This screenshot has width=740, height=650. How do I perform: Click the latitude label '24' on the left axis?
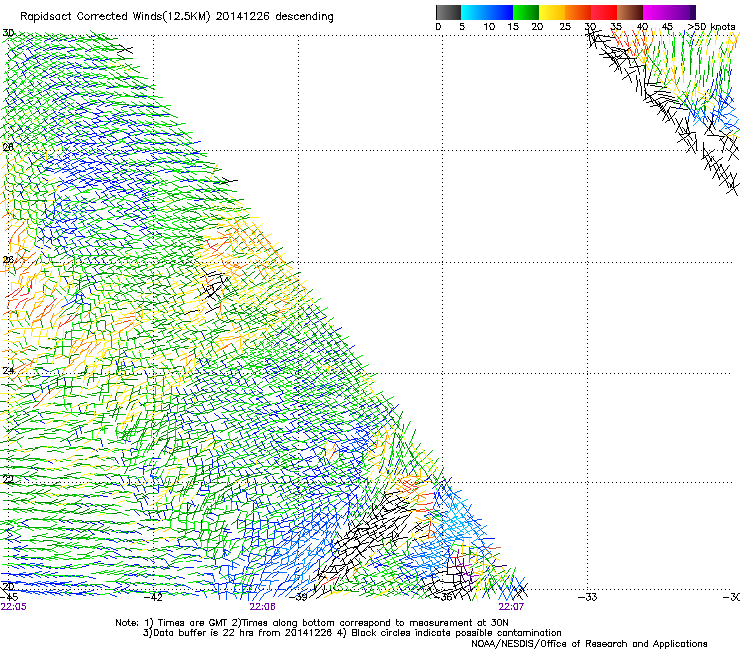click(x=8, y=371)
